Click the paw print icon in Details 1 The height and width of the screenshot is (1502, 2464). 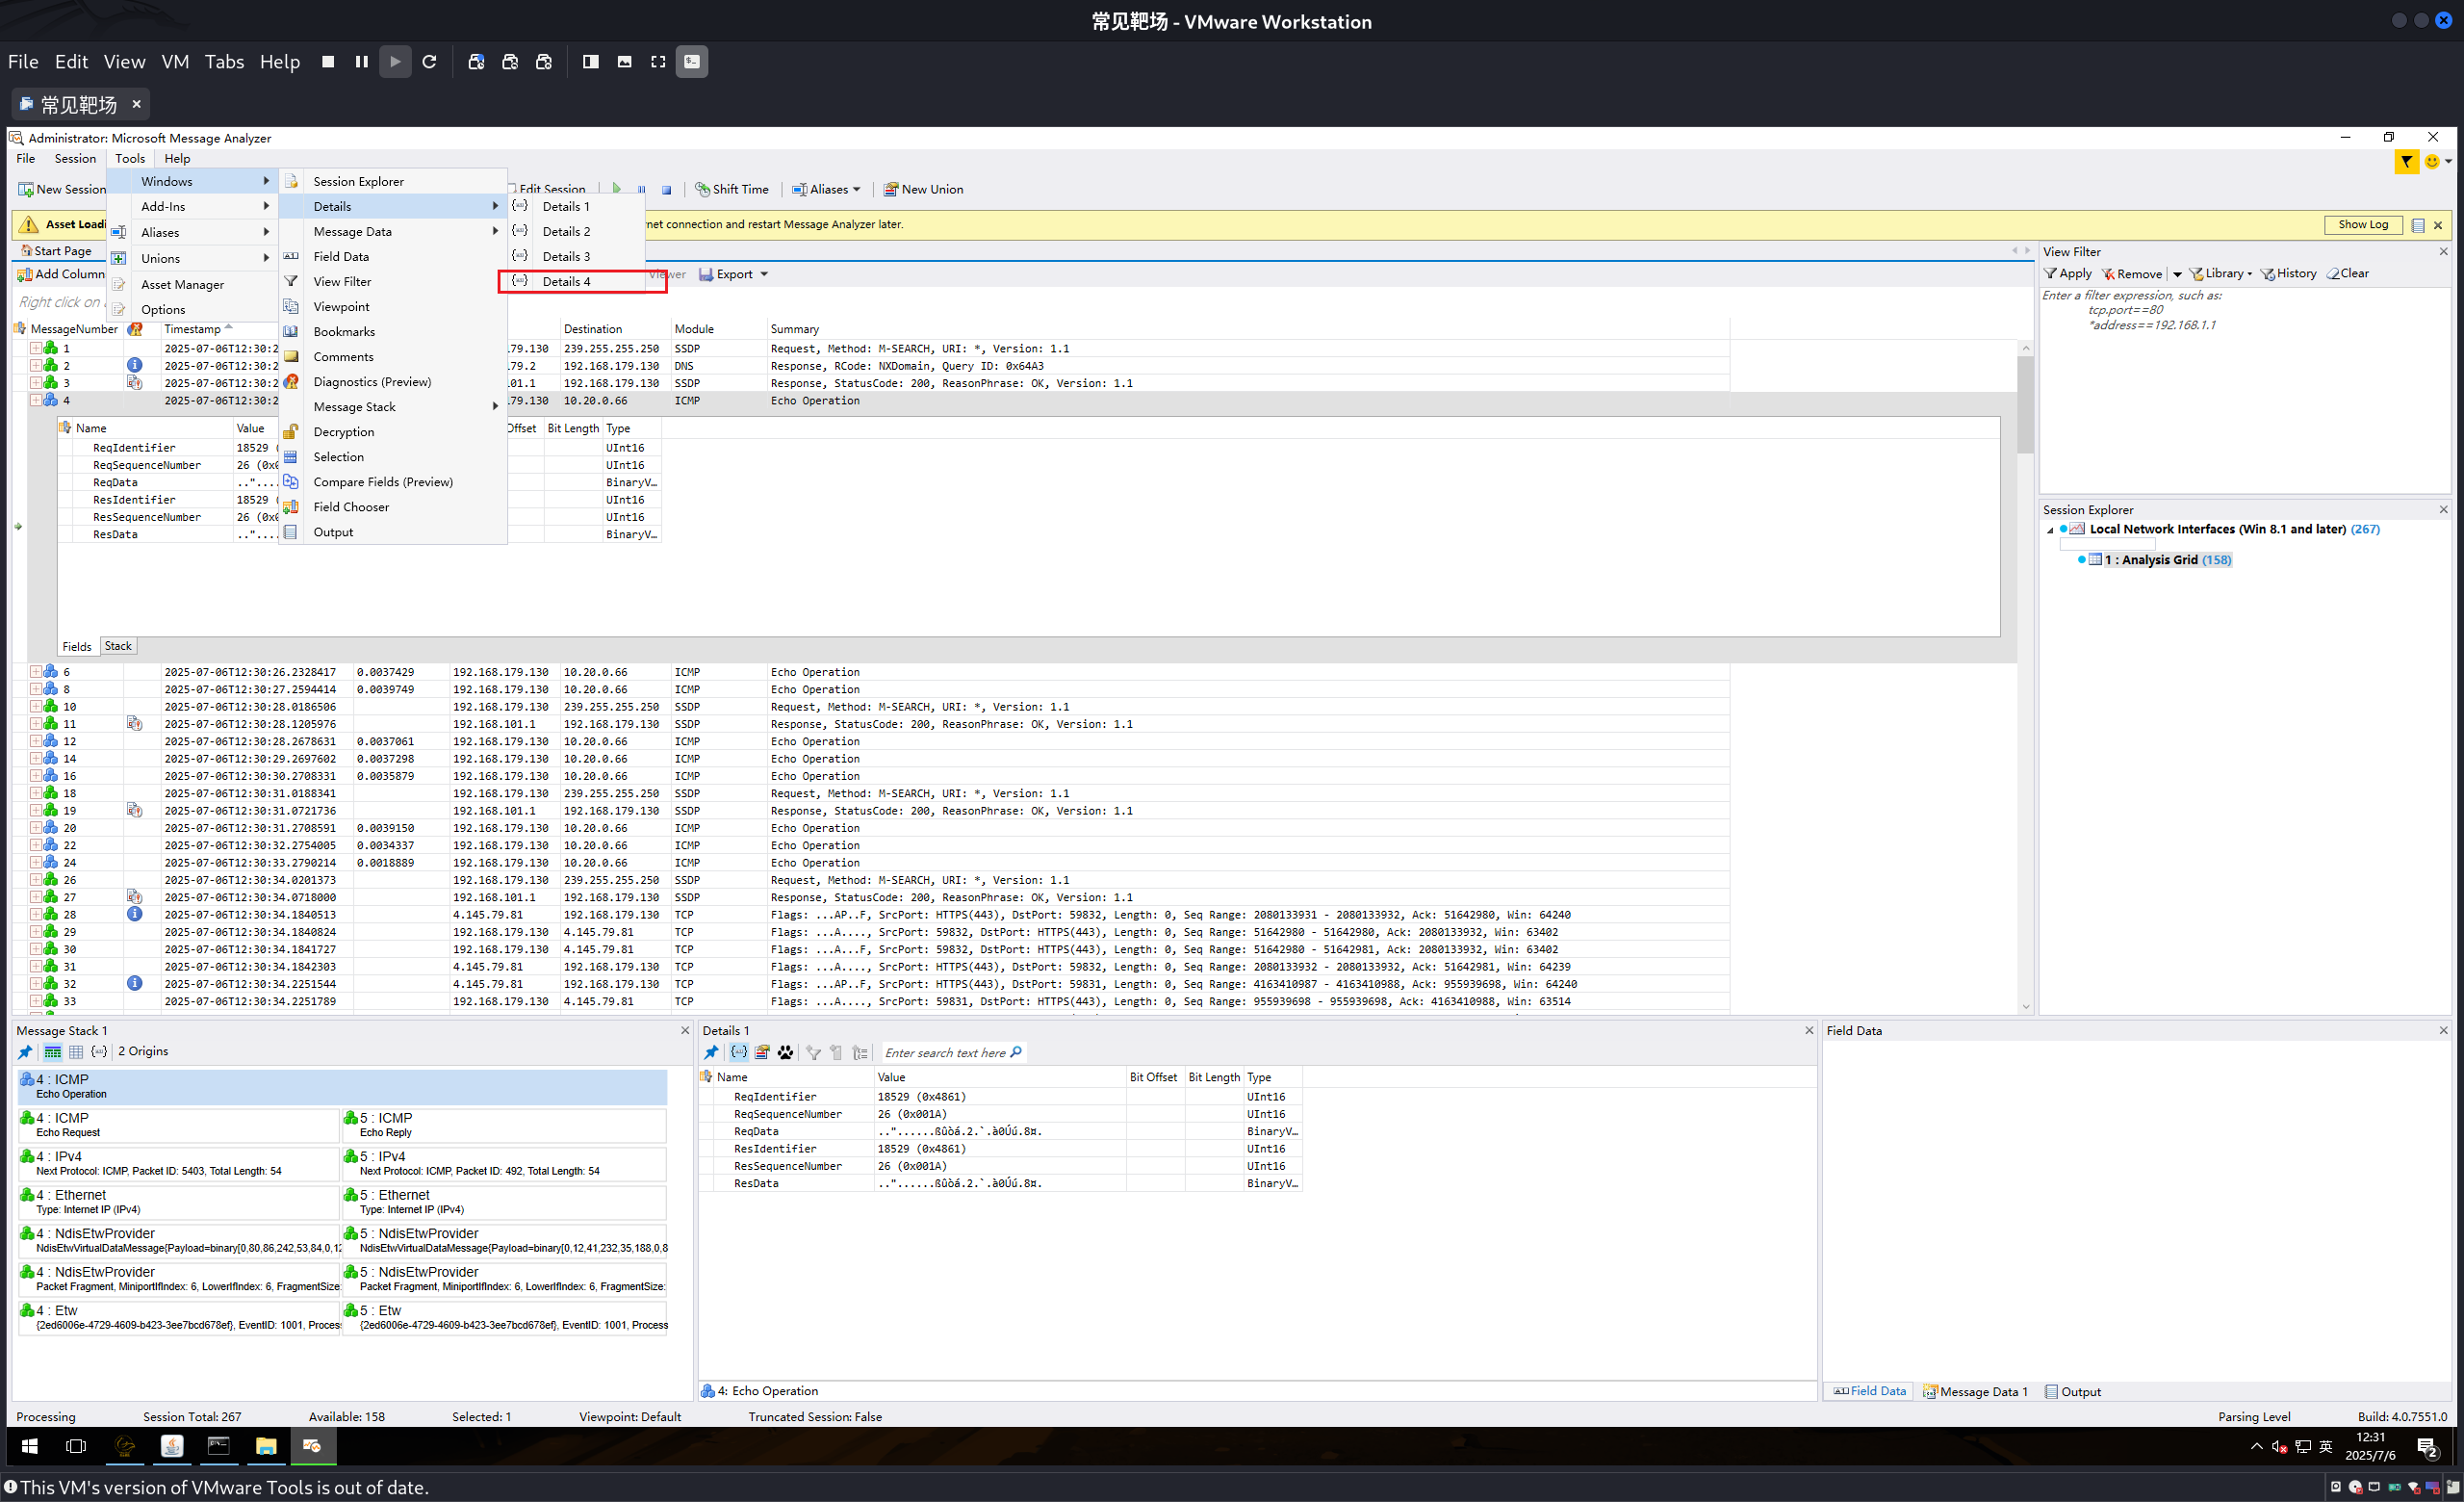coord(785,1052)
